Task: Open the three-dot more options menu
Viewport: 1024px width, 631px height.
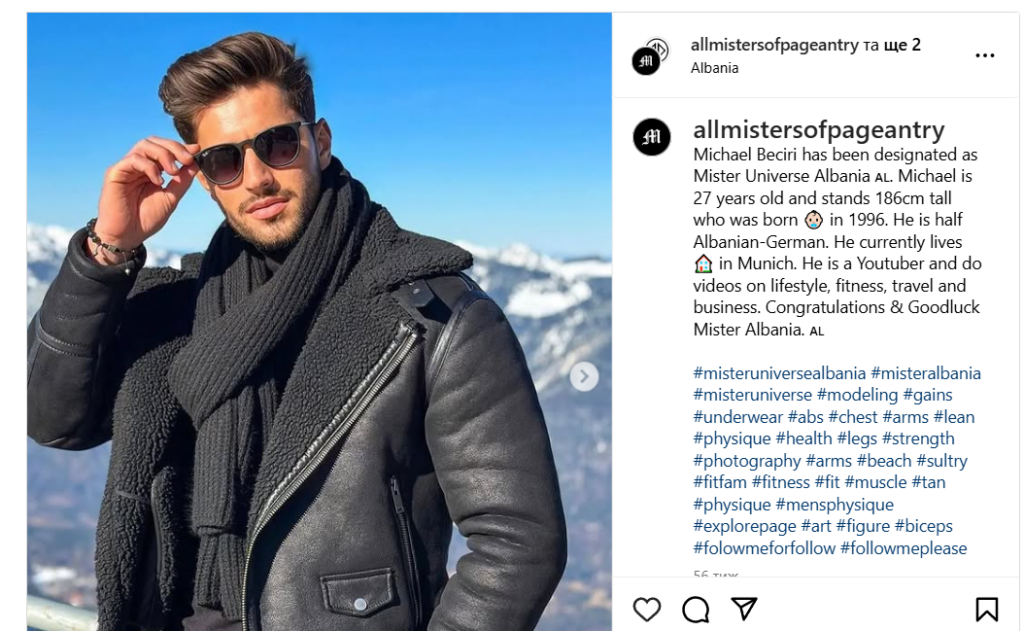Action: [985, 56]
